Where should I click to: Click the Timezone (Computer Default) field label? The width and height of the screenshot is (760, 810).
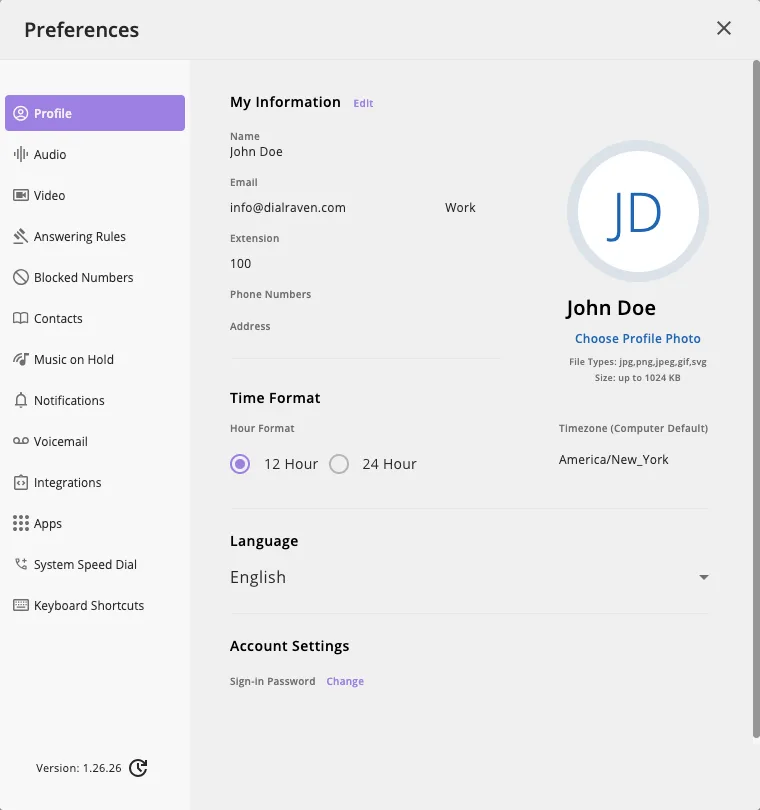pos(633,428)
